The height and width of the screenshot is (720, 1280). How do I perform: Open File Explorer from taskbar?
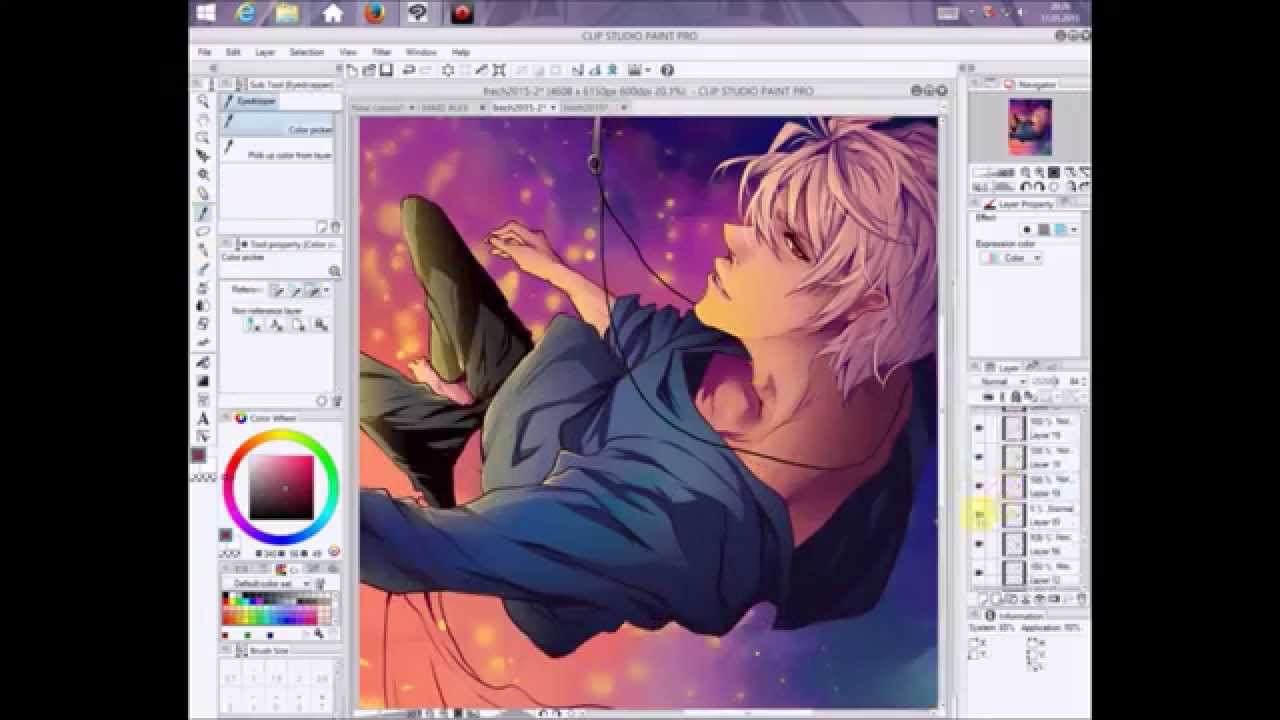coord(287,13)
